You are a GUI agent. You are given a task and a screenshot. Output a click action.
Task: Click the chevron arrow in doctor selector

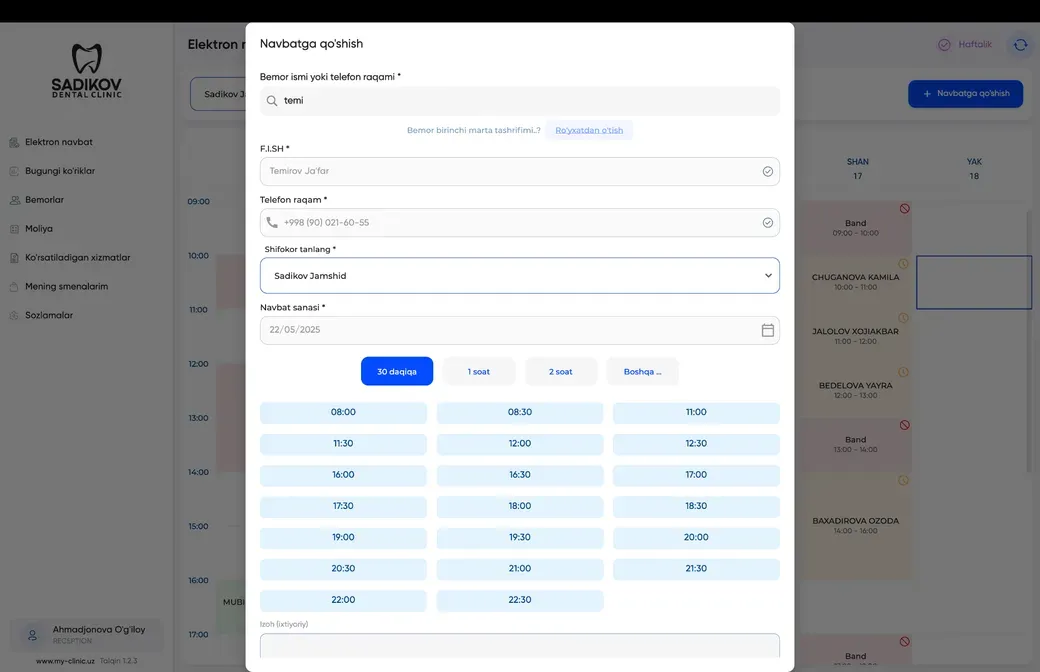pos(768,275)
